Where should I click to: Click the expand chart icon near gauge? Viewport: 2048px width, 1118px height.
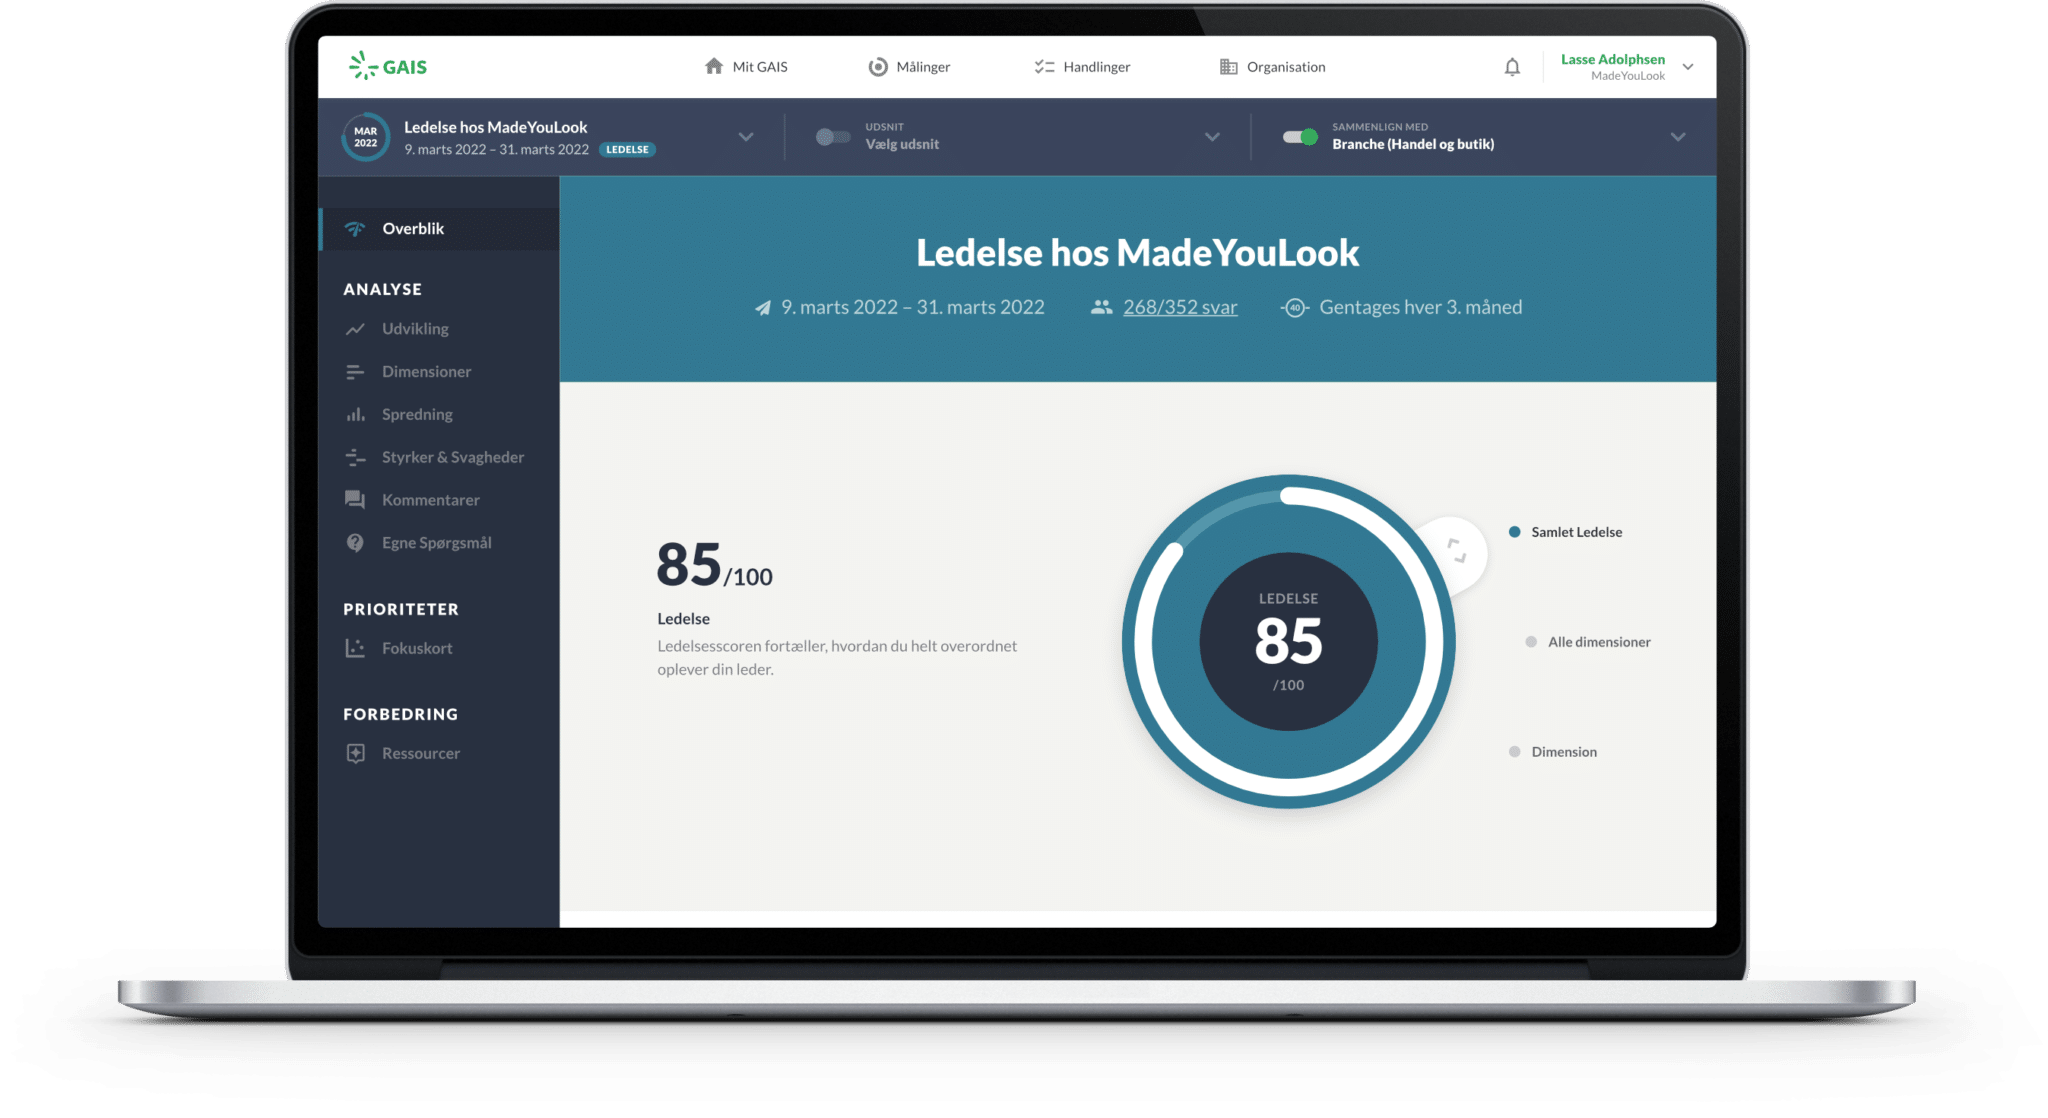(x=1457, y=550)
